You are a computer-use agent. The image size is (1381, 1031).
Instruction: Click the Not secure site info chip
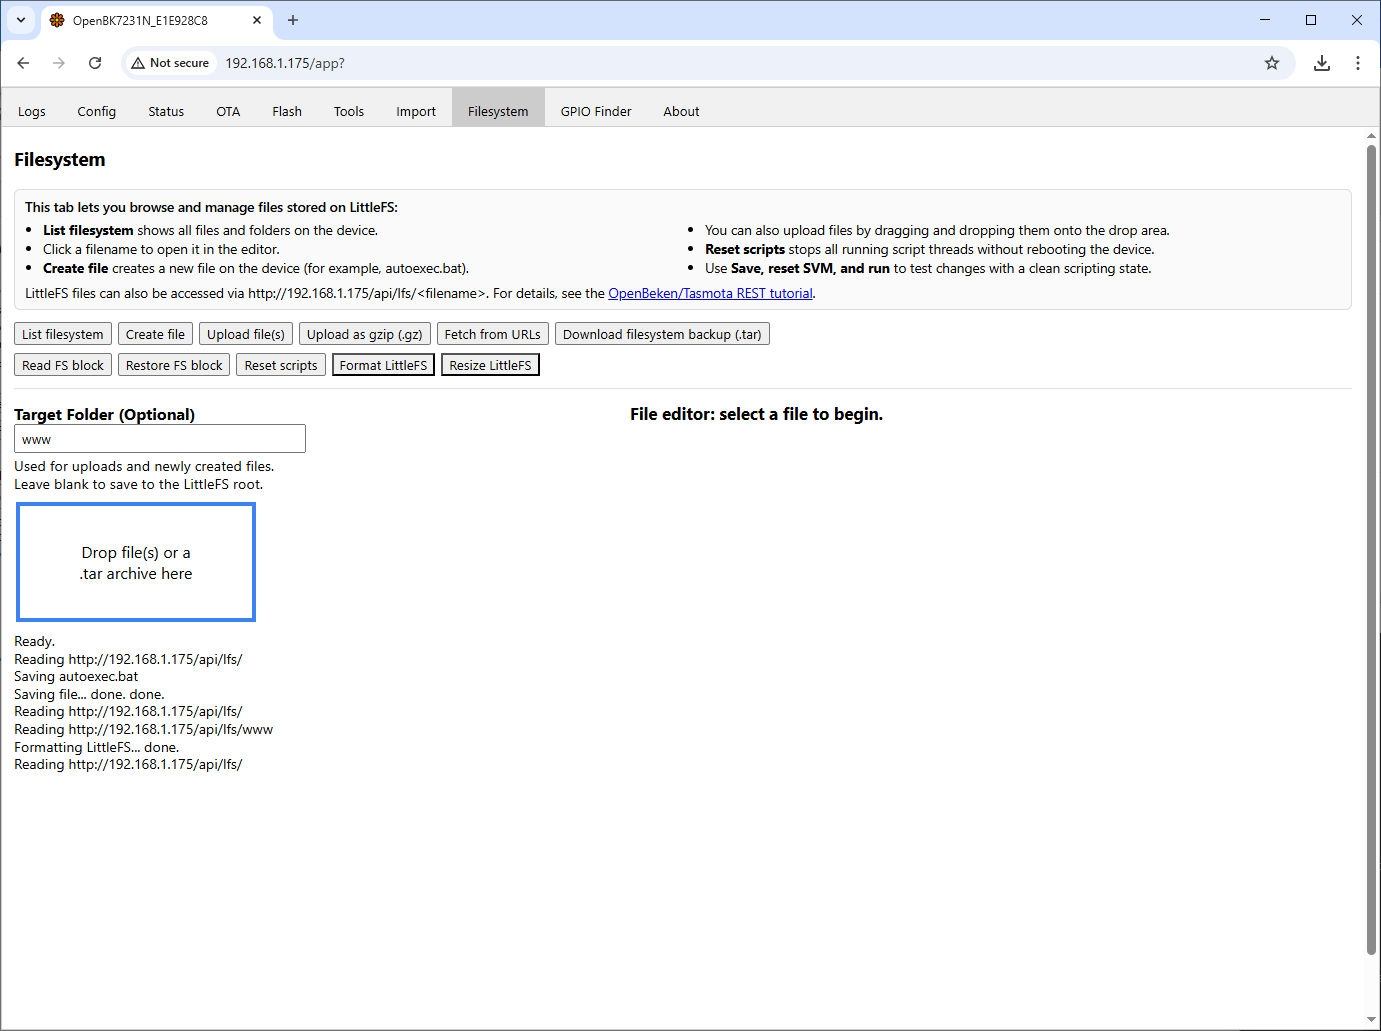[x=170, y=63]
